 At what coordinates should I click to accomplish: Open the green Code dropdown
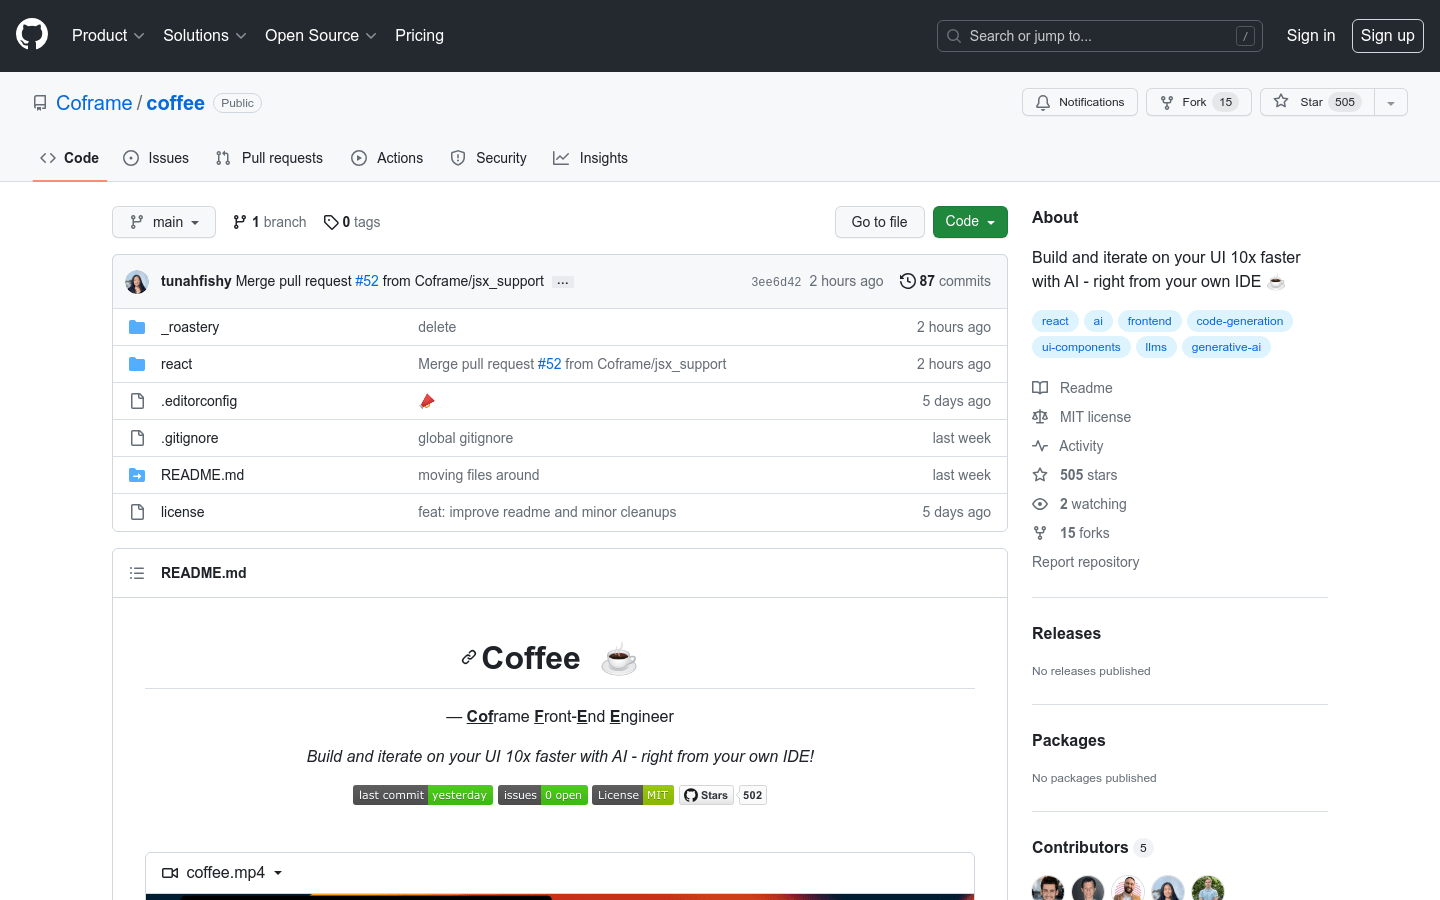pyautogui.click(x=969, y=222)
